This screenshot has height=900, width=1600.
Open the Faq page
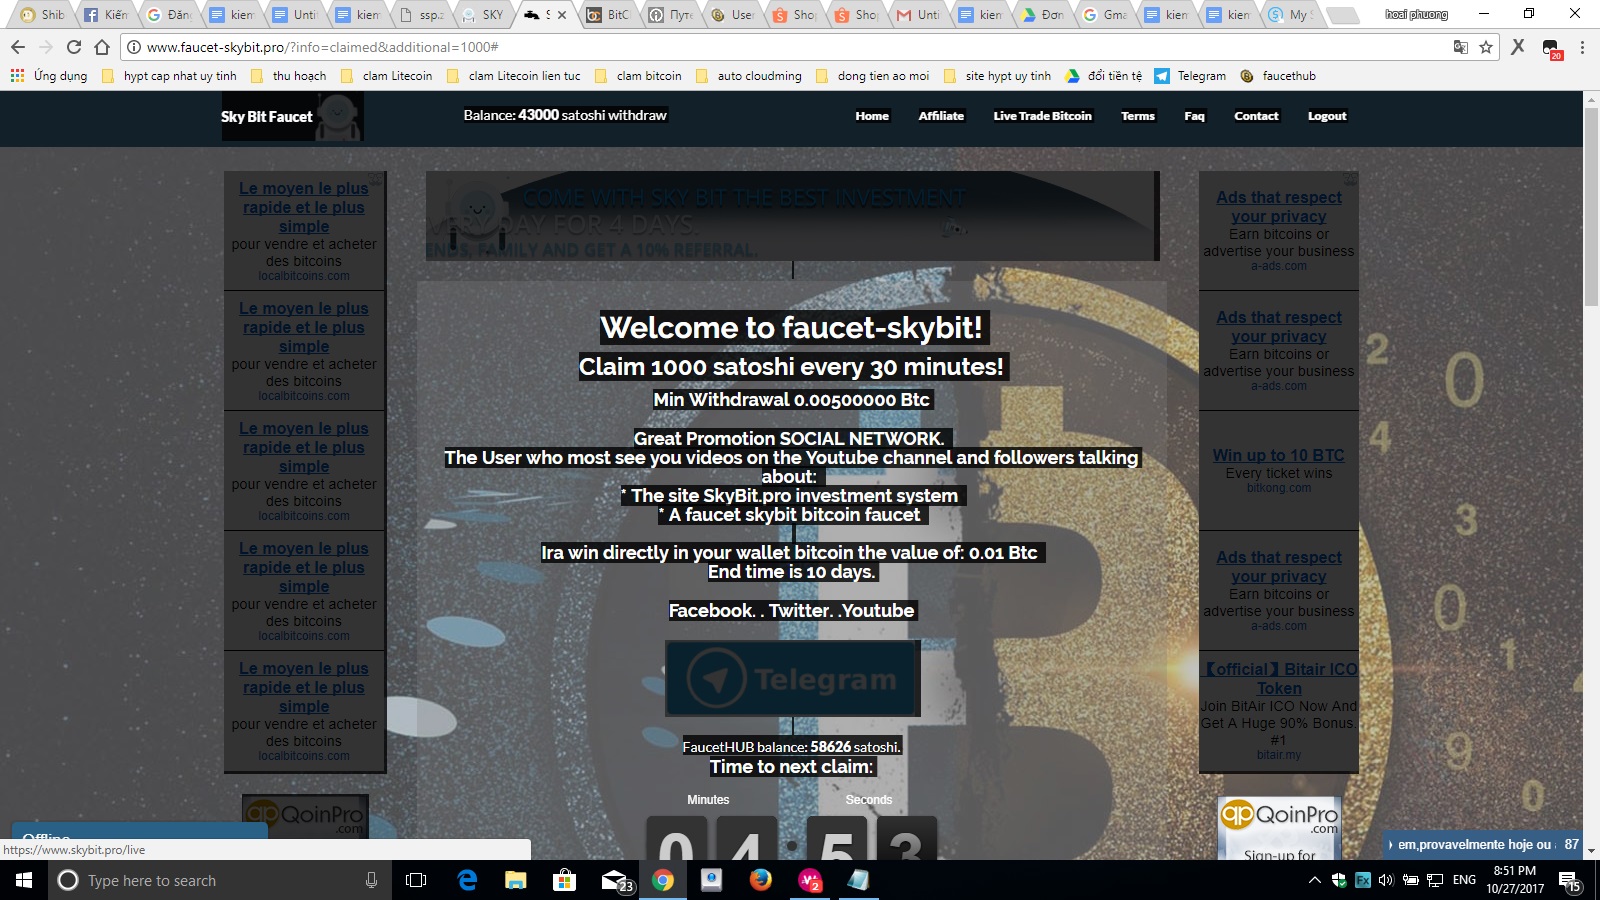coord(1194,116)
